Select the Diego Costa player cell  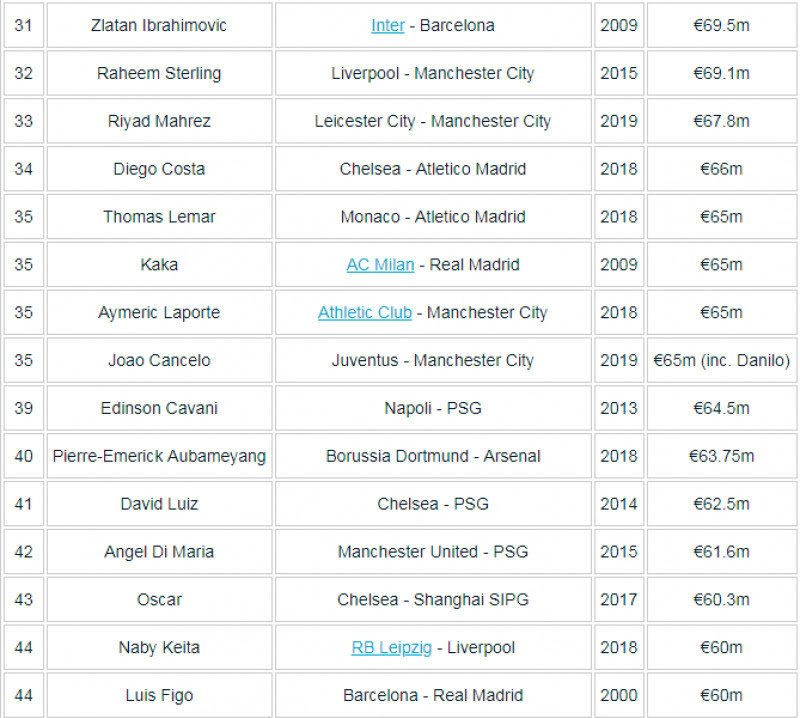[159, 169]
